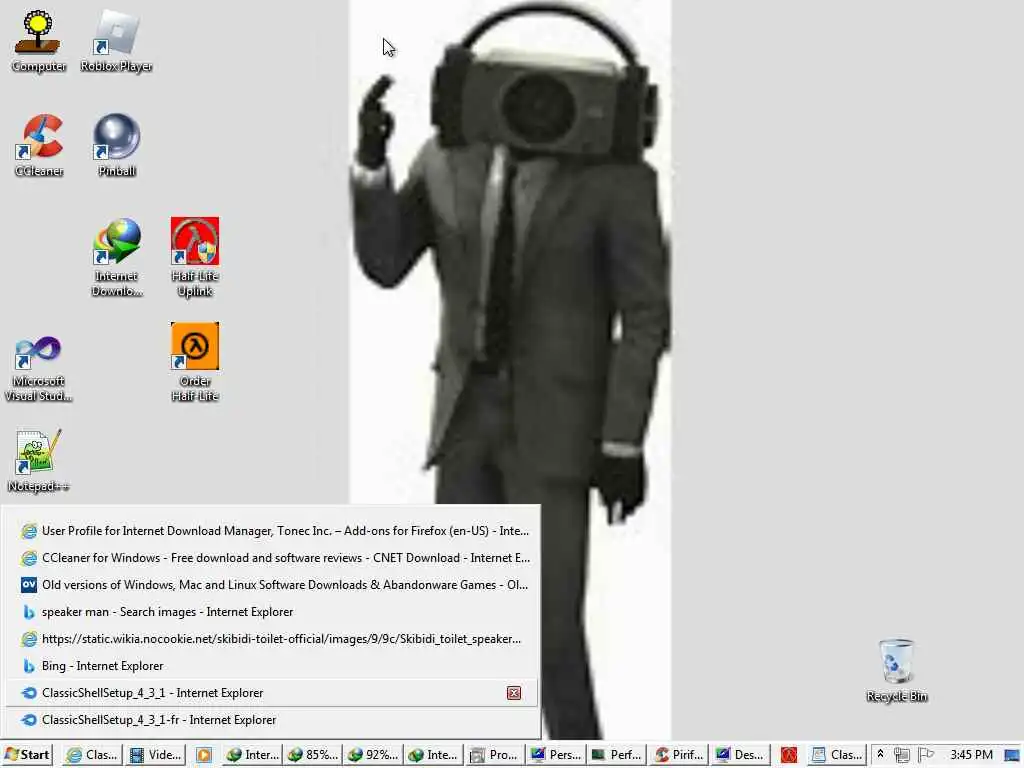Click network icon in system tray
The width and height of the screenshot is (1024, 768).
pos(902,755)
